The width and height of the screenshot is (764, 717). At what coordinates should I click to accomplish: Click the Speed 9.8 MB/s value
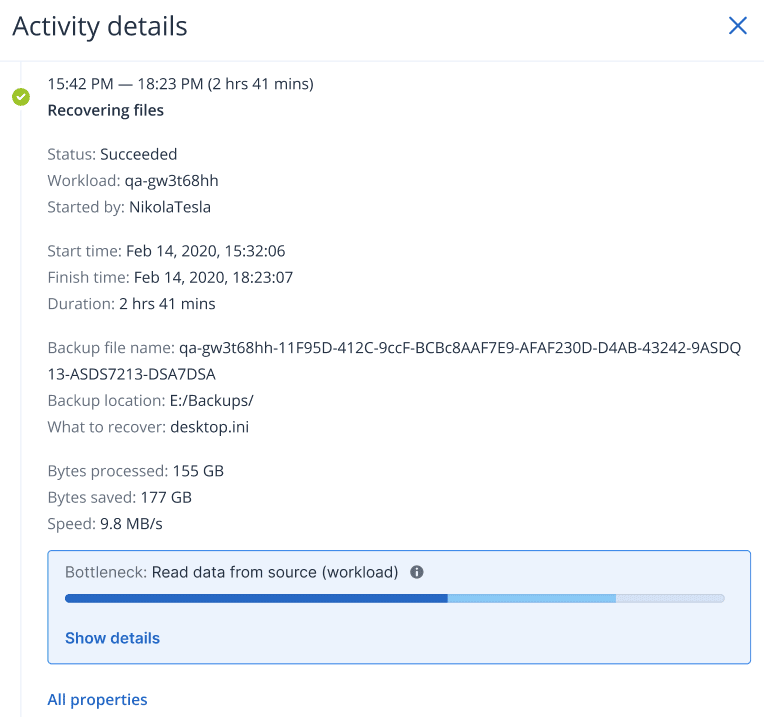click(131, 524)
